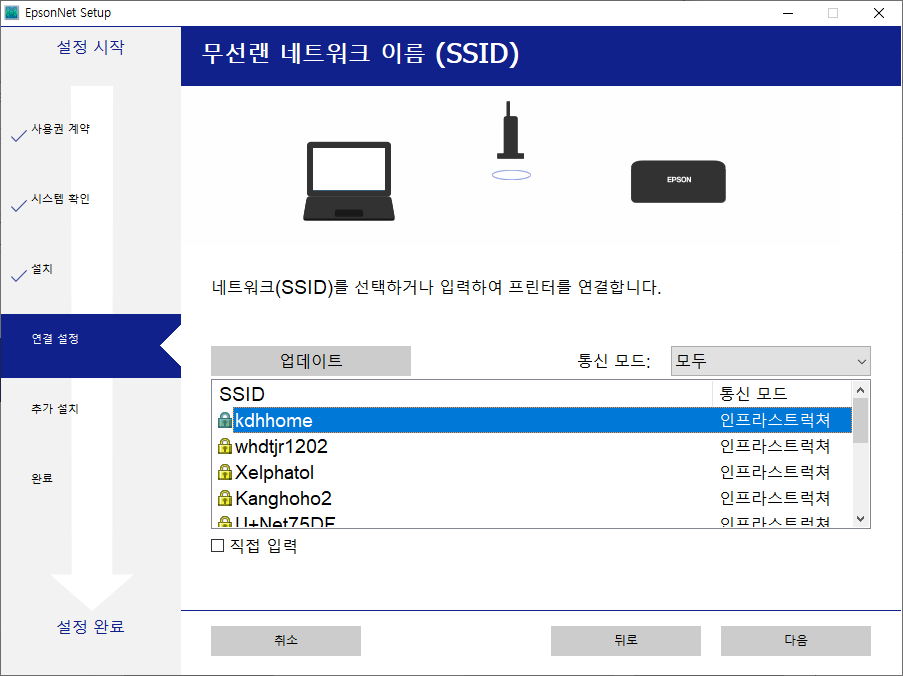Click 인프라스트럭쳐 mode cell for Kanghoho2
Viewport: 903px width, 676px height.
click(775, 498)
